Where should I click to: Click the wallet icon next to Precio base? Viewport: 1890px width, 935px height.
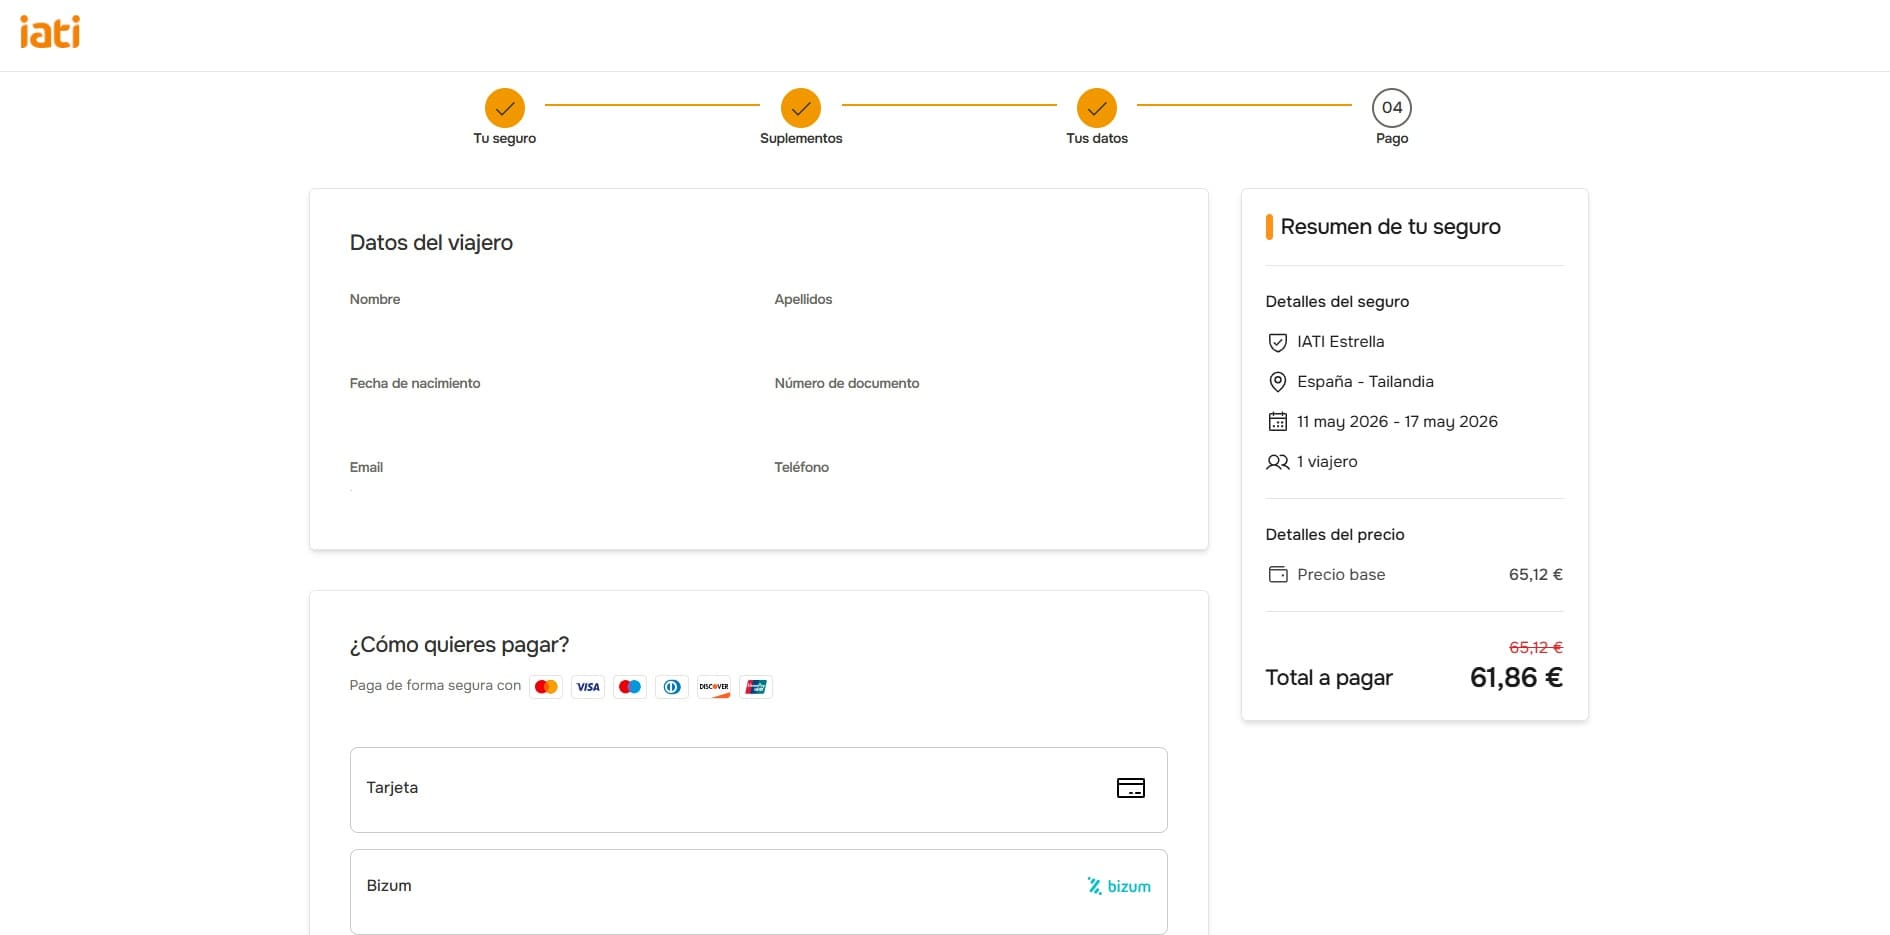1277,574
